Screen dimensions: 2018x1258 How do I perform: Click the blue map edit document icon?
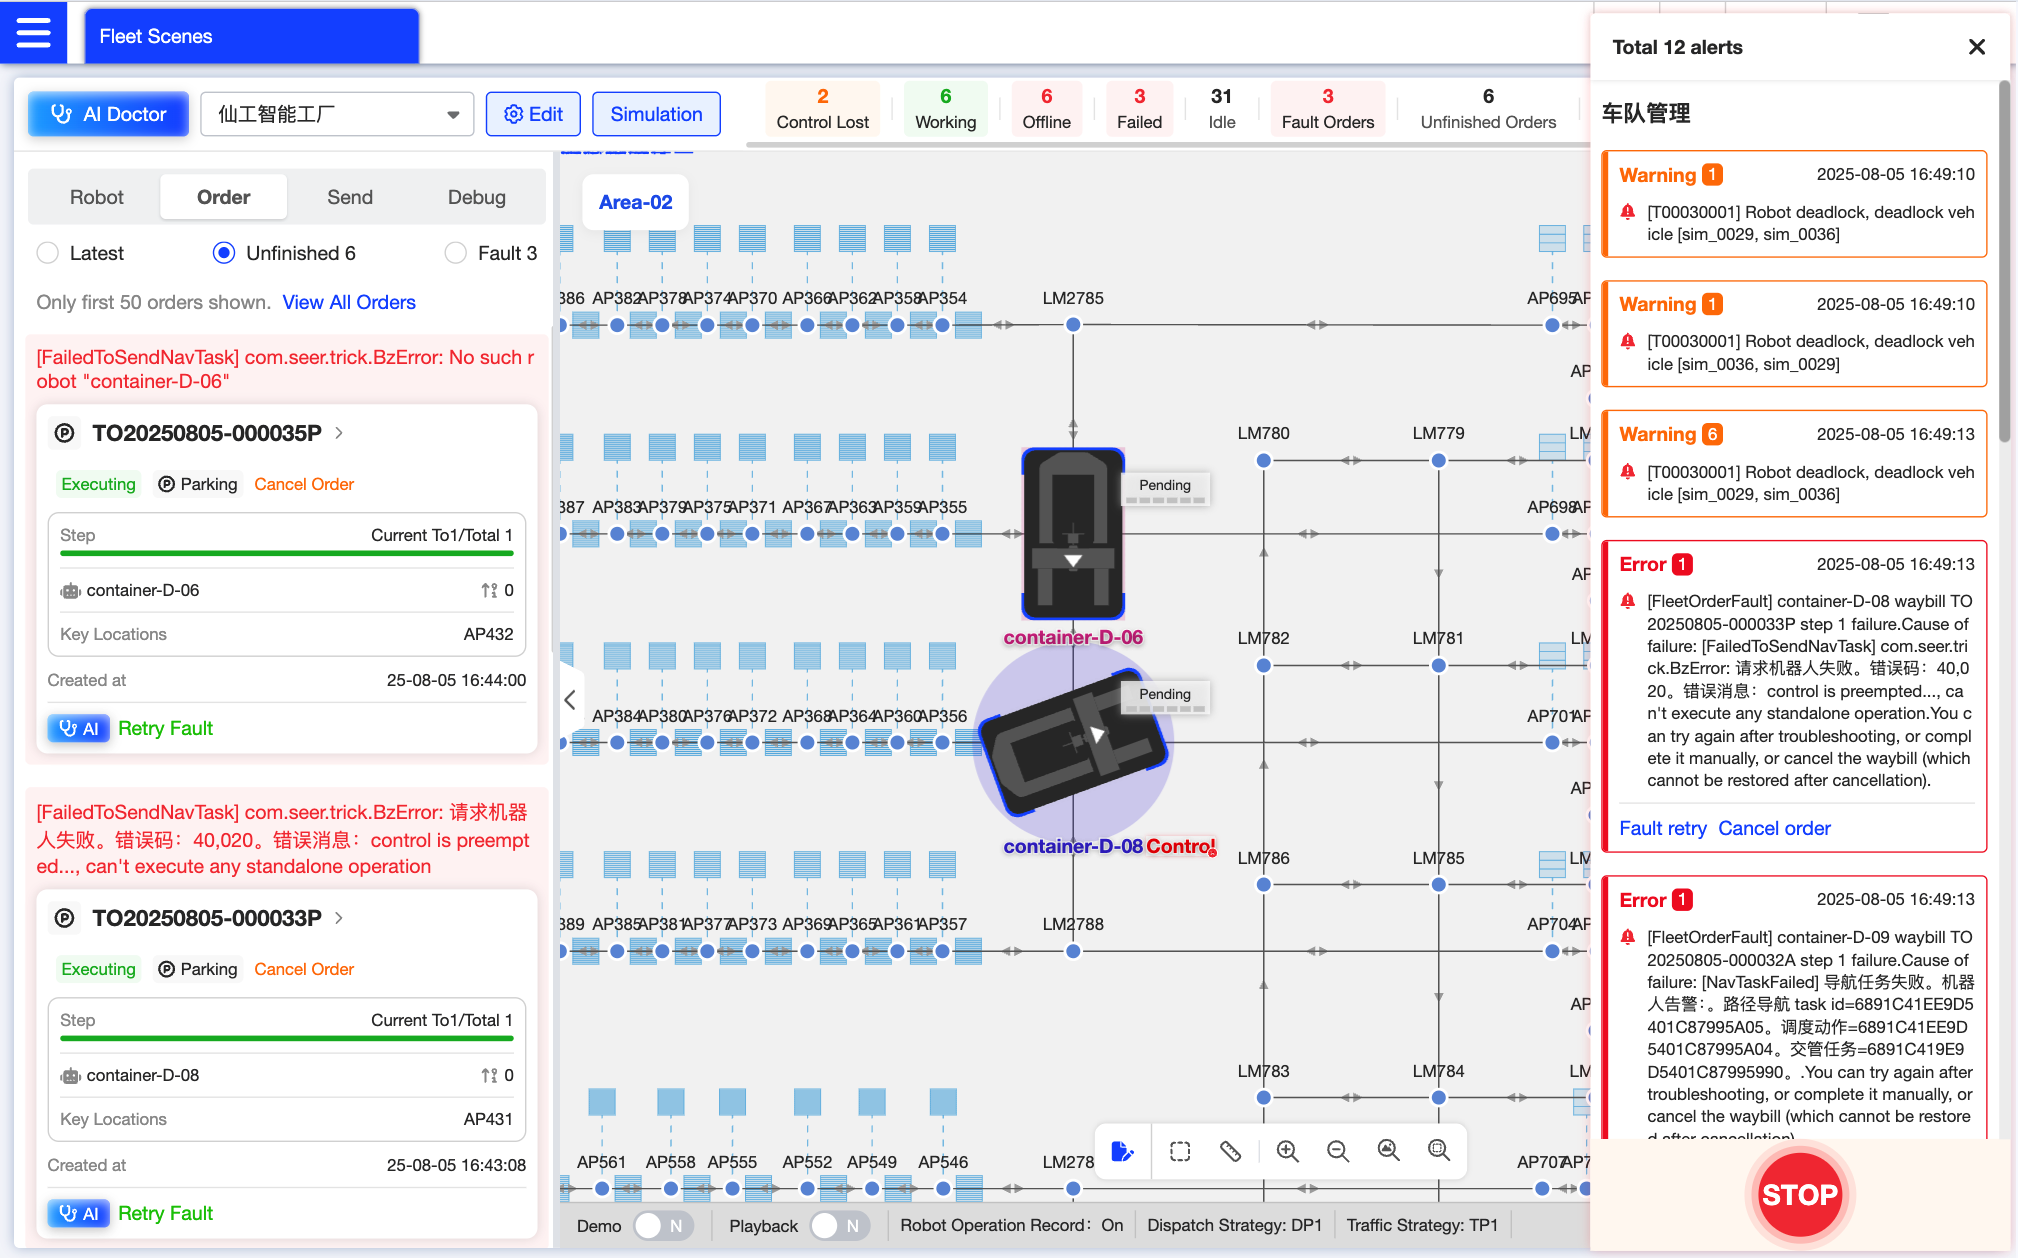tap(1122, 1151)
